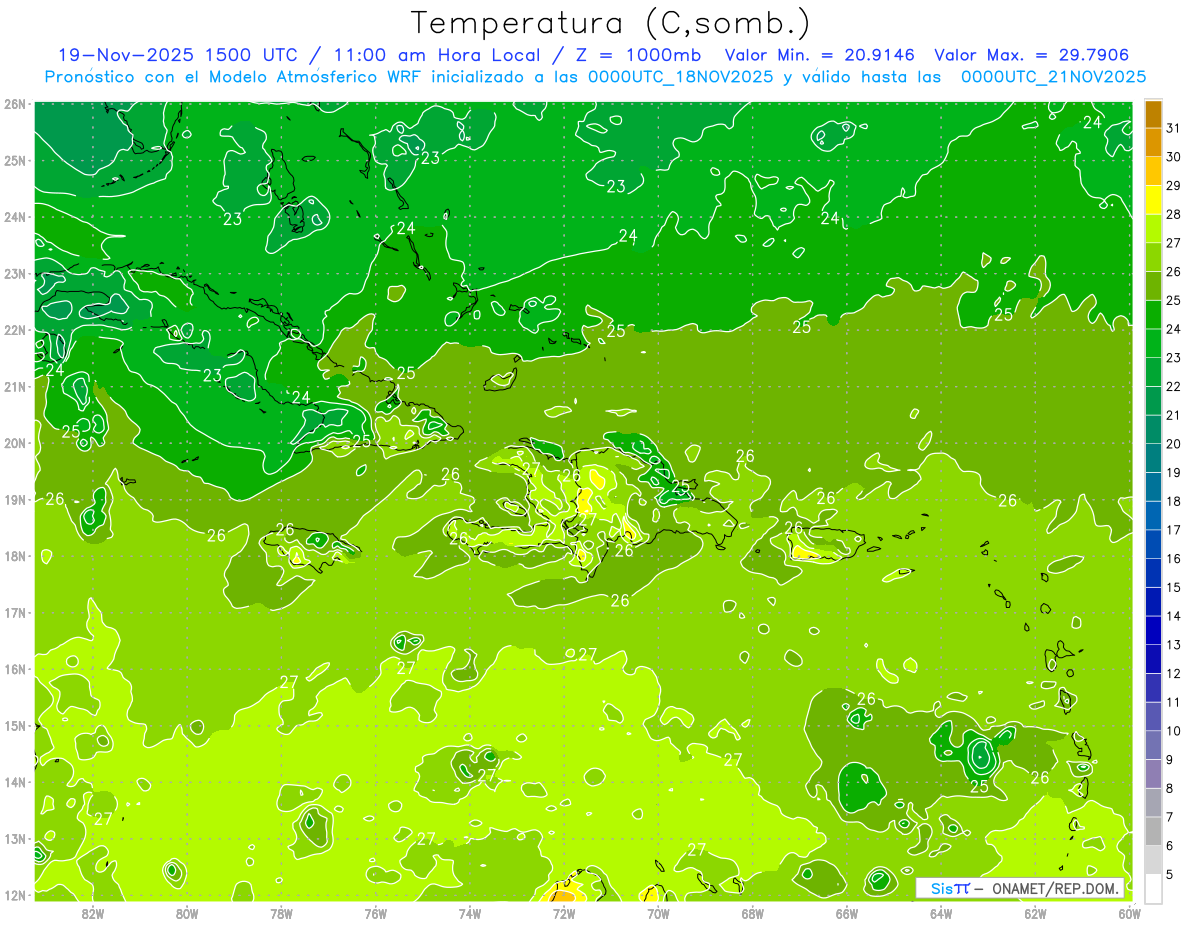Screen dimensions: 1200x927
Task: Pick the blue scale segment between 15 and 16
Action: [x=1153, y=573]
